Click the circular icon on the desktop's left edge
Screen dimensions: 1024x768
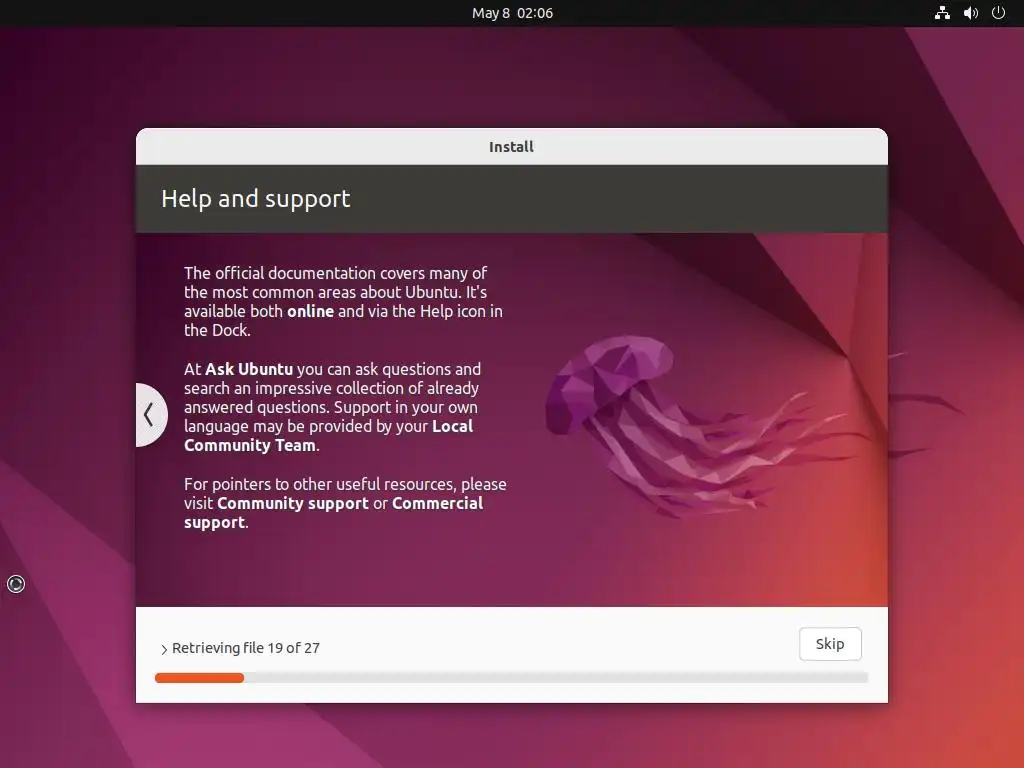[16, 584]
